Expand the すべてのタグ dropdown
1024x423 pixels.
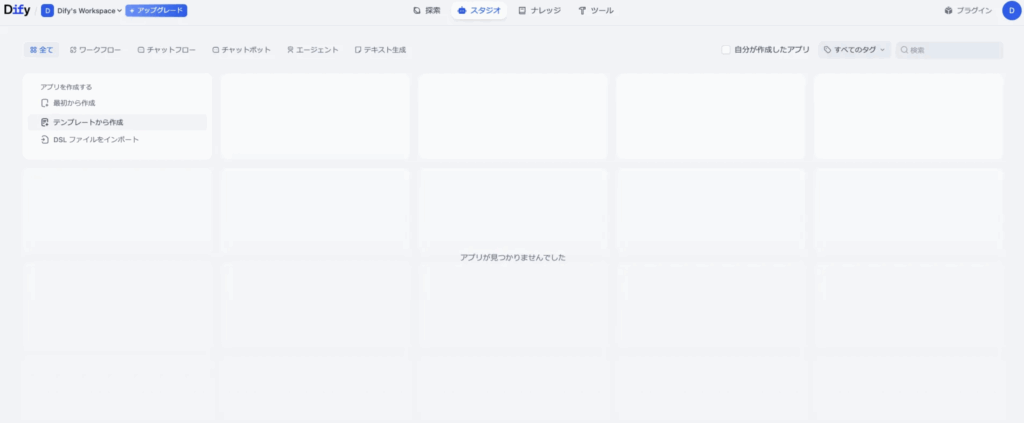[854, 49]
